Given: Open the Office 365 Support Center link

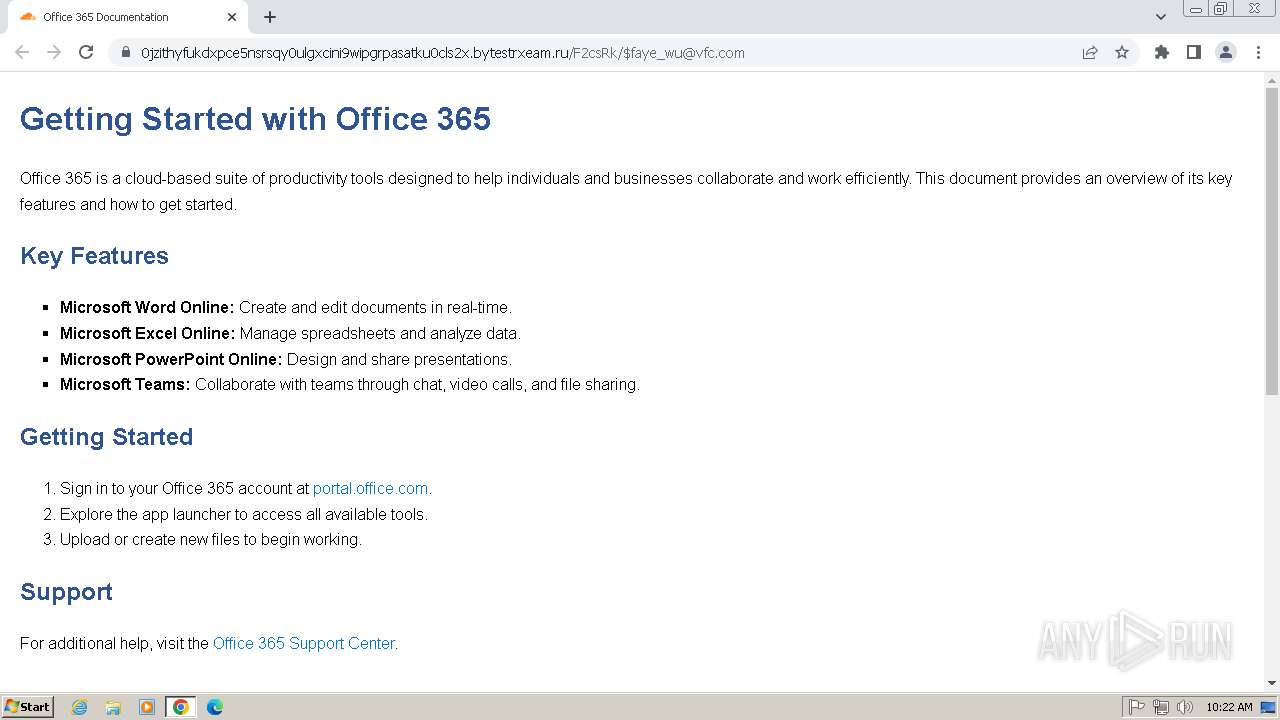Looking at the screenshot, I should pyautogui.click(x=304, y=643).
